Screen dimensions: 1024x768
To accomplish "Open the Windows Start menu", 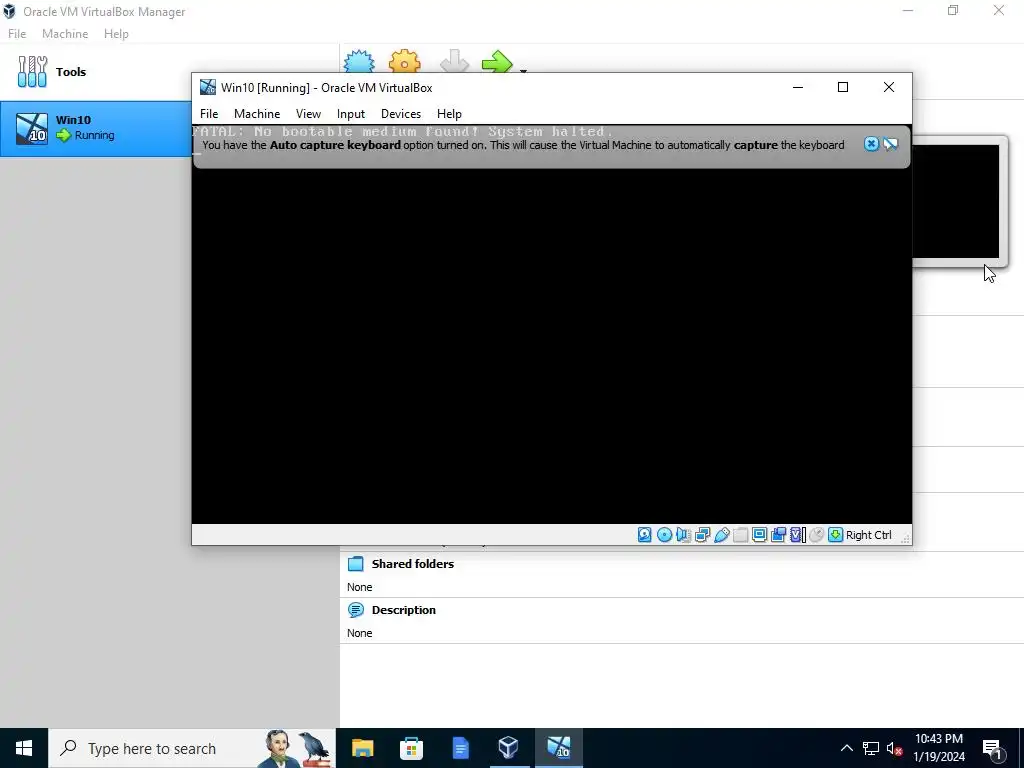I will [x=24, y=748].
